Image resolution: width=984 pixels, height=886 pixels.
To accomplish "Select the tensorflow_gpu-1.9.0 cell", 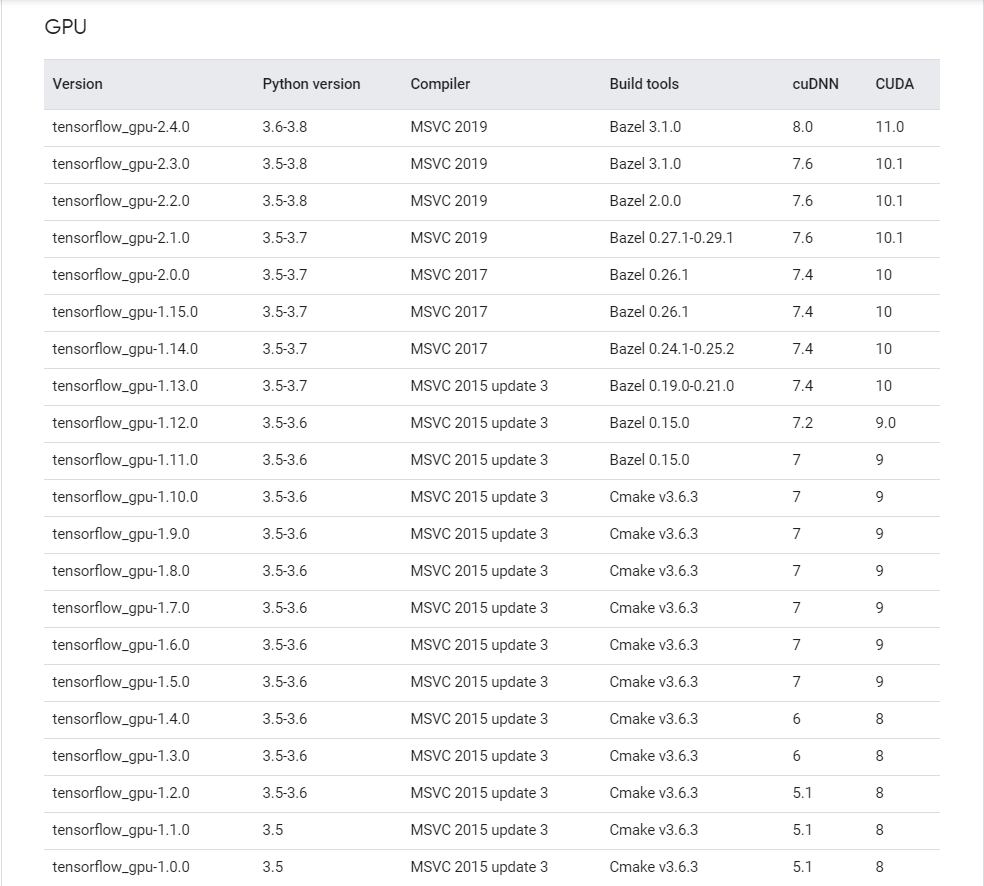I will coord(121,535).
